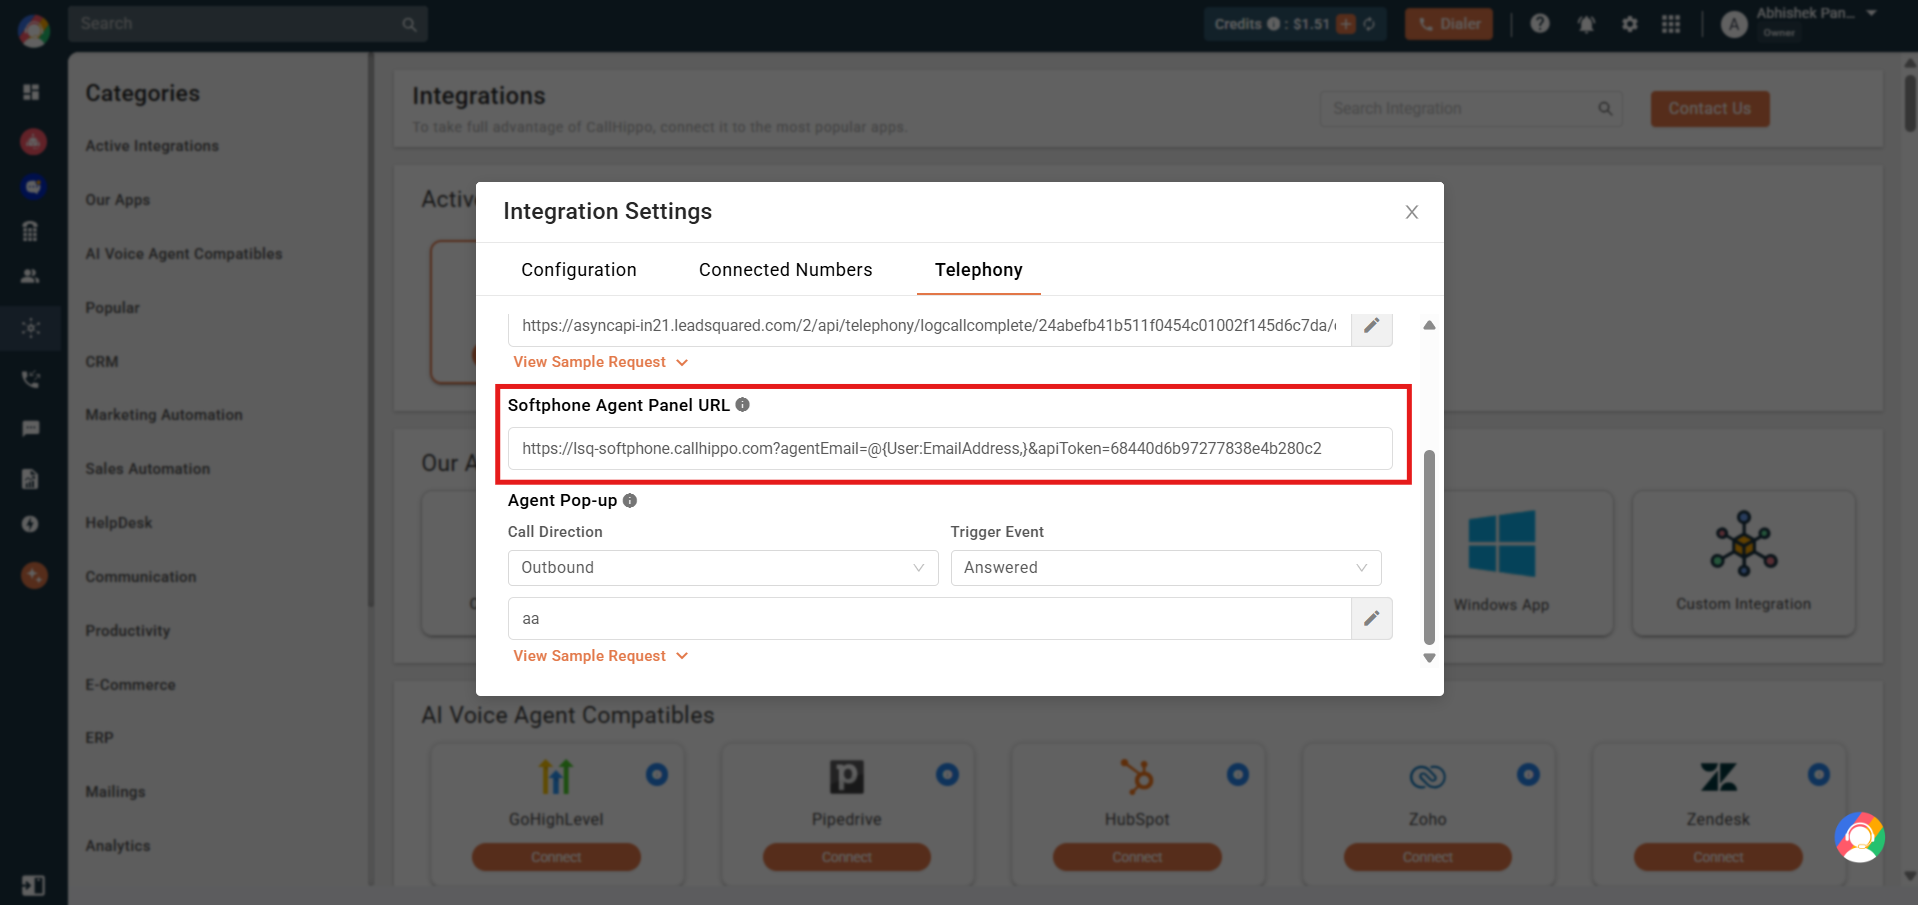Screen dimensions: 1918x905
Task: Edit the Agent Pop-up URL with pencil icon
Action: (x=1371, y=619)
